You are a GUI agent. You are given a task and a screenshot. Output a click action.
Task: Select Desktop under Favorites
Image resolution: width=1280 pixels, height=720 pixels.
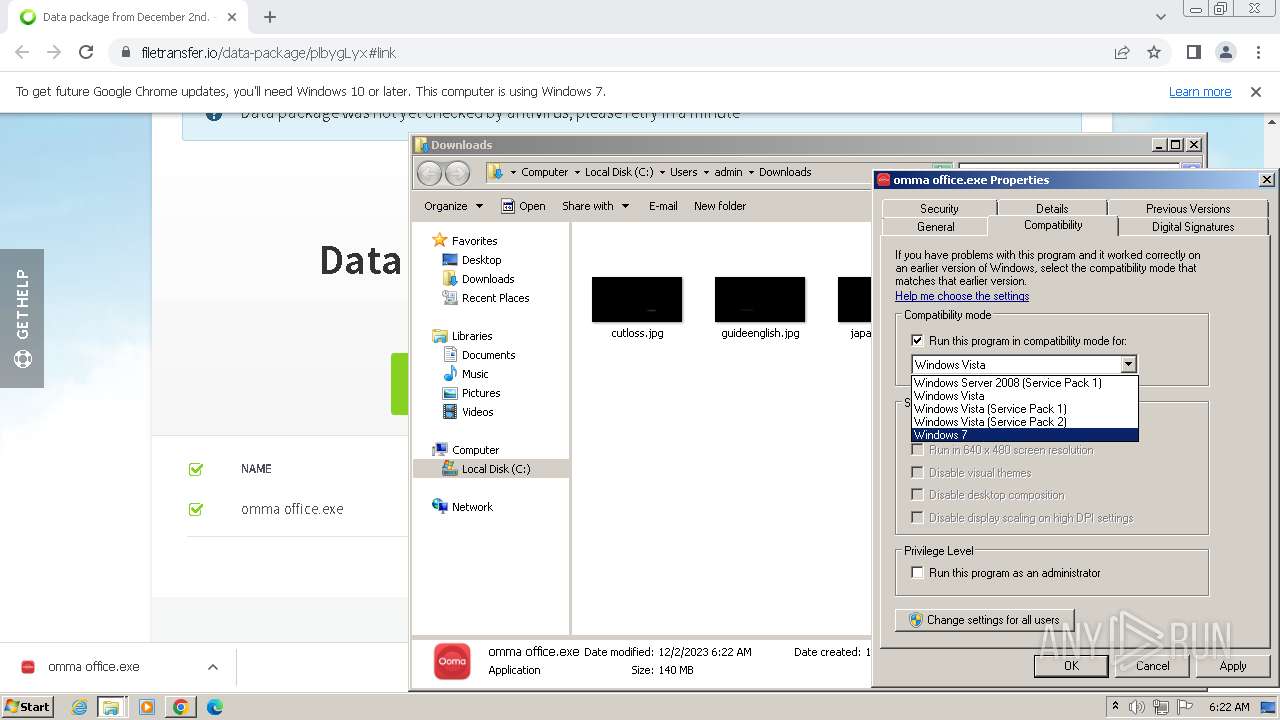tap(481, 260)
